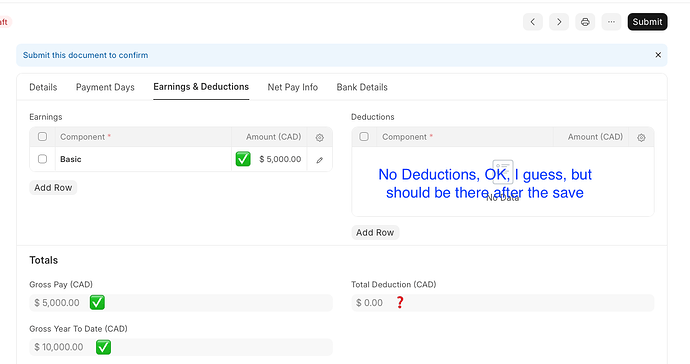Open the three-dots more menu
Screen dimensions: 690x364
611,22
